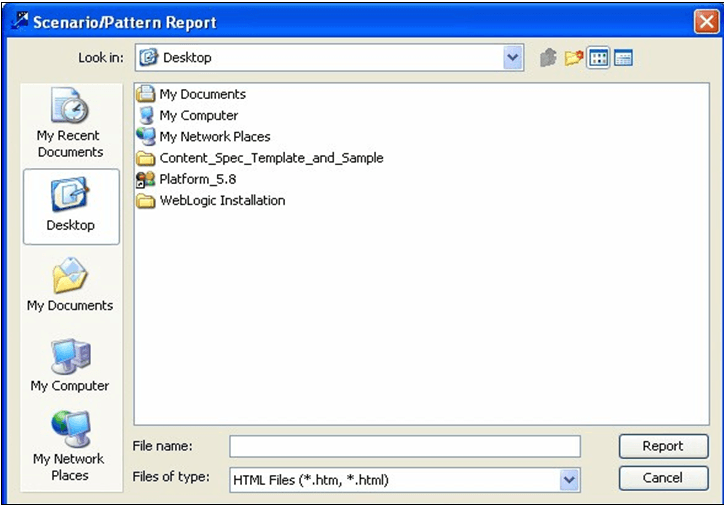Click 'My Documents' text in file list
Screen dimensions: 724x505
click(x=203, y=94)
